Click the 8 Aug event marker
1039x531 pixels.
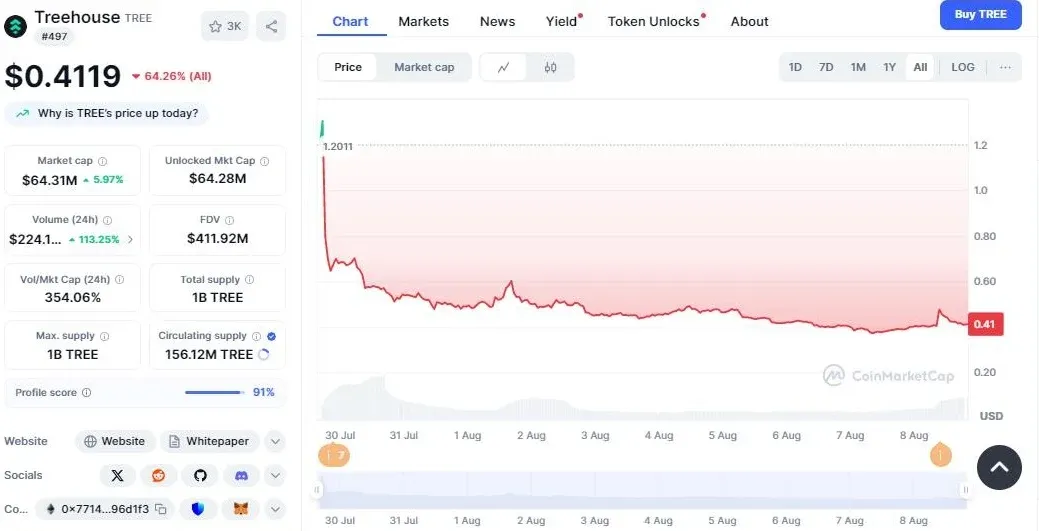click(x=940, y=455)
